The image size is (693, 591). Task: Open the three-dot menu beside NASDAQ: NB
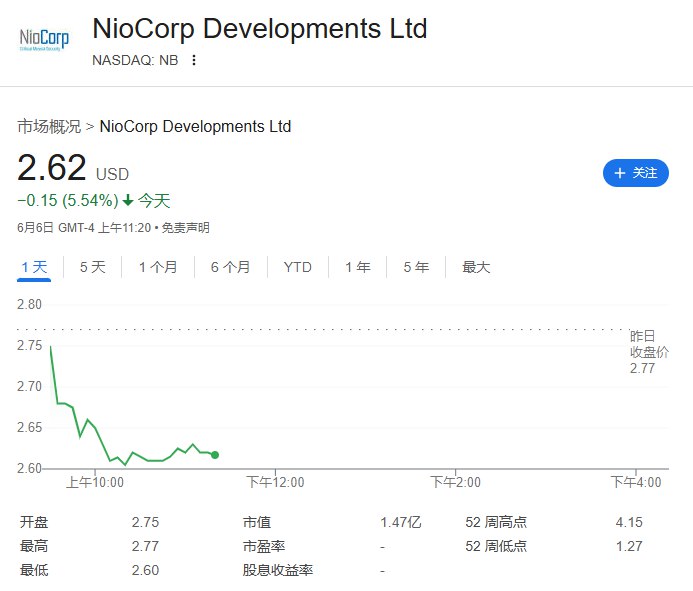click(194, 60)
